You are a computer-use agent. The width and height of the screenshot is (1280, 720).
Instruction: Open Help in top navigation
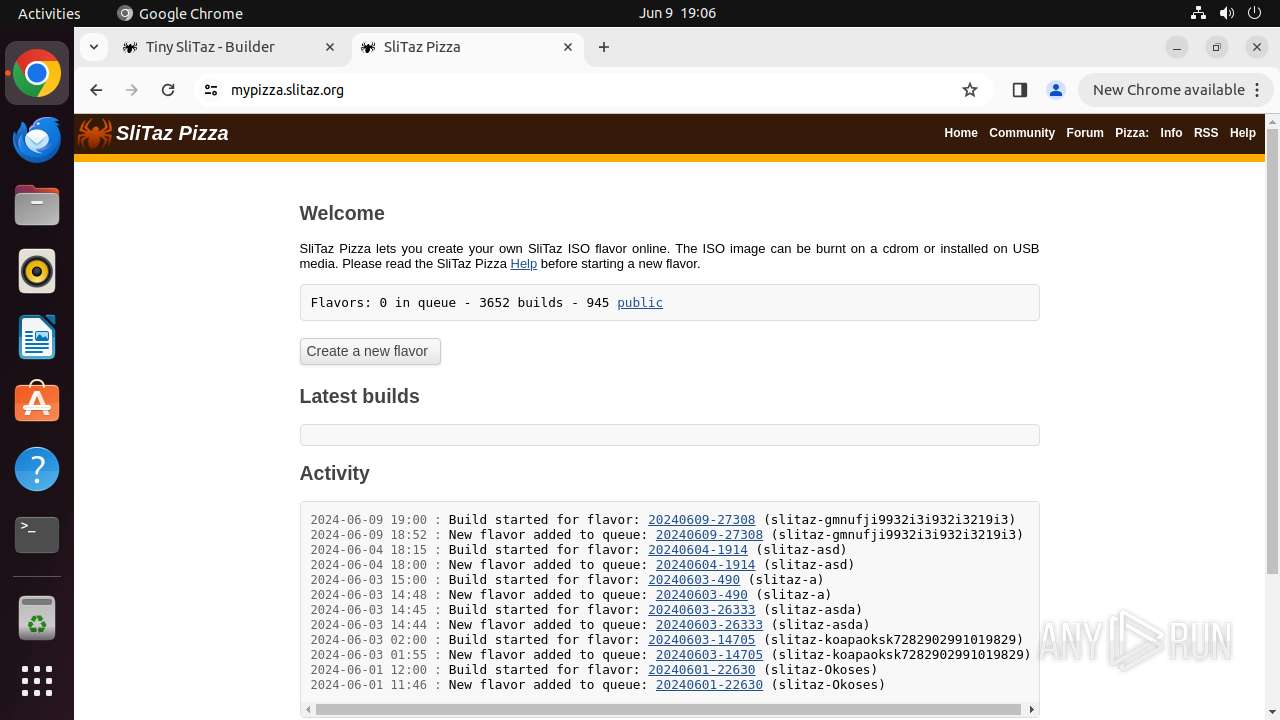click(1243, 133)
